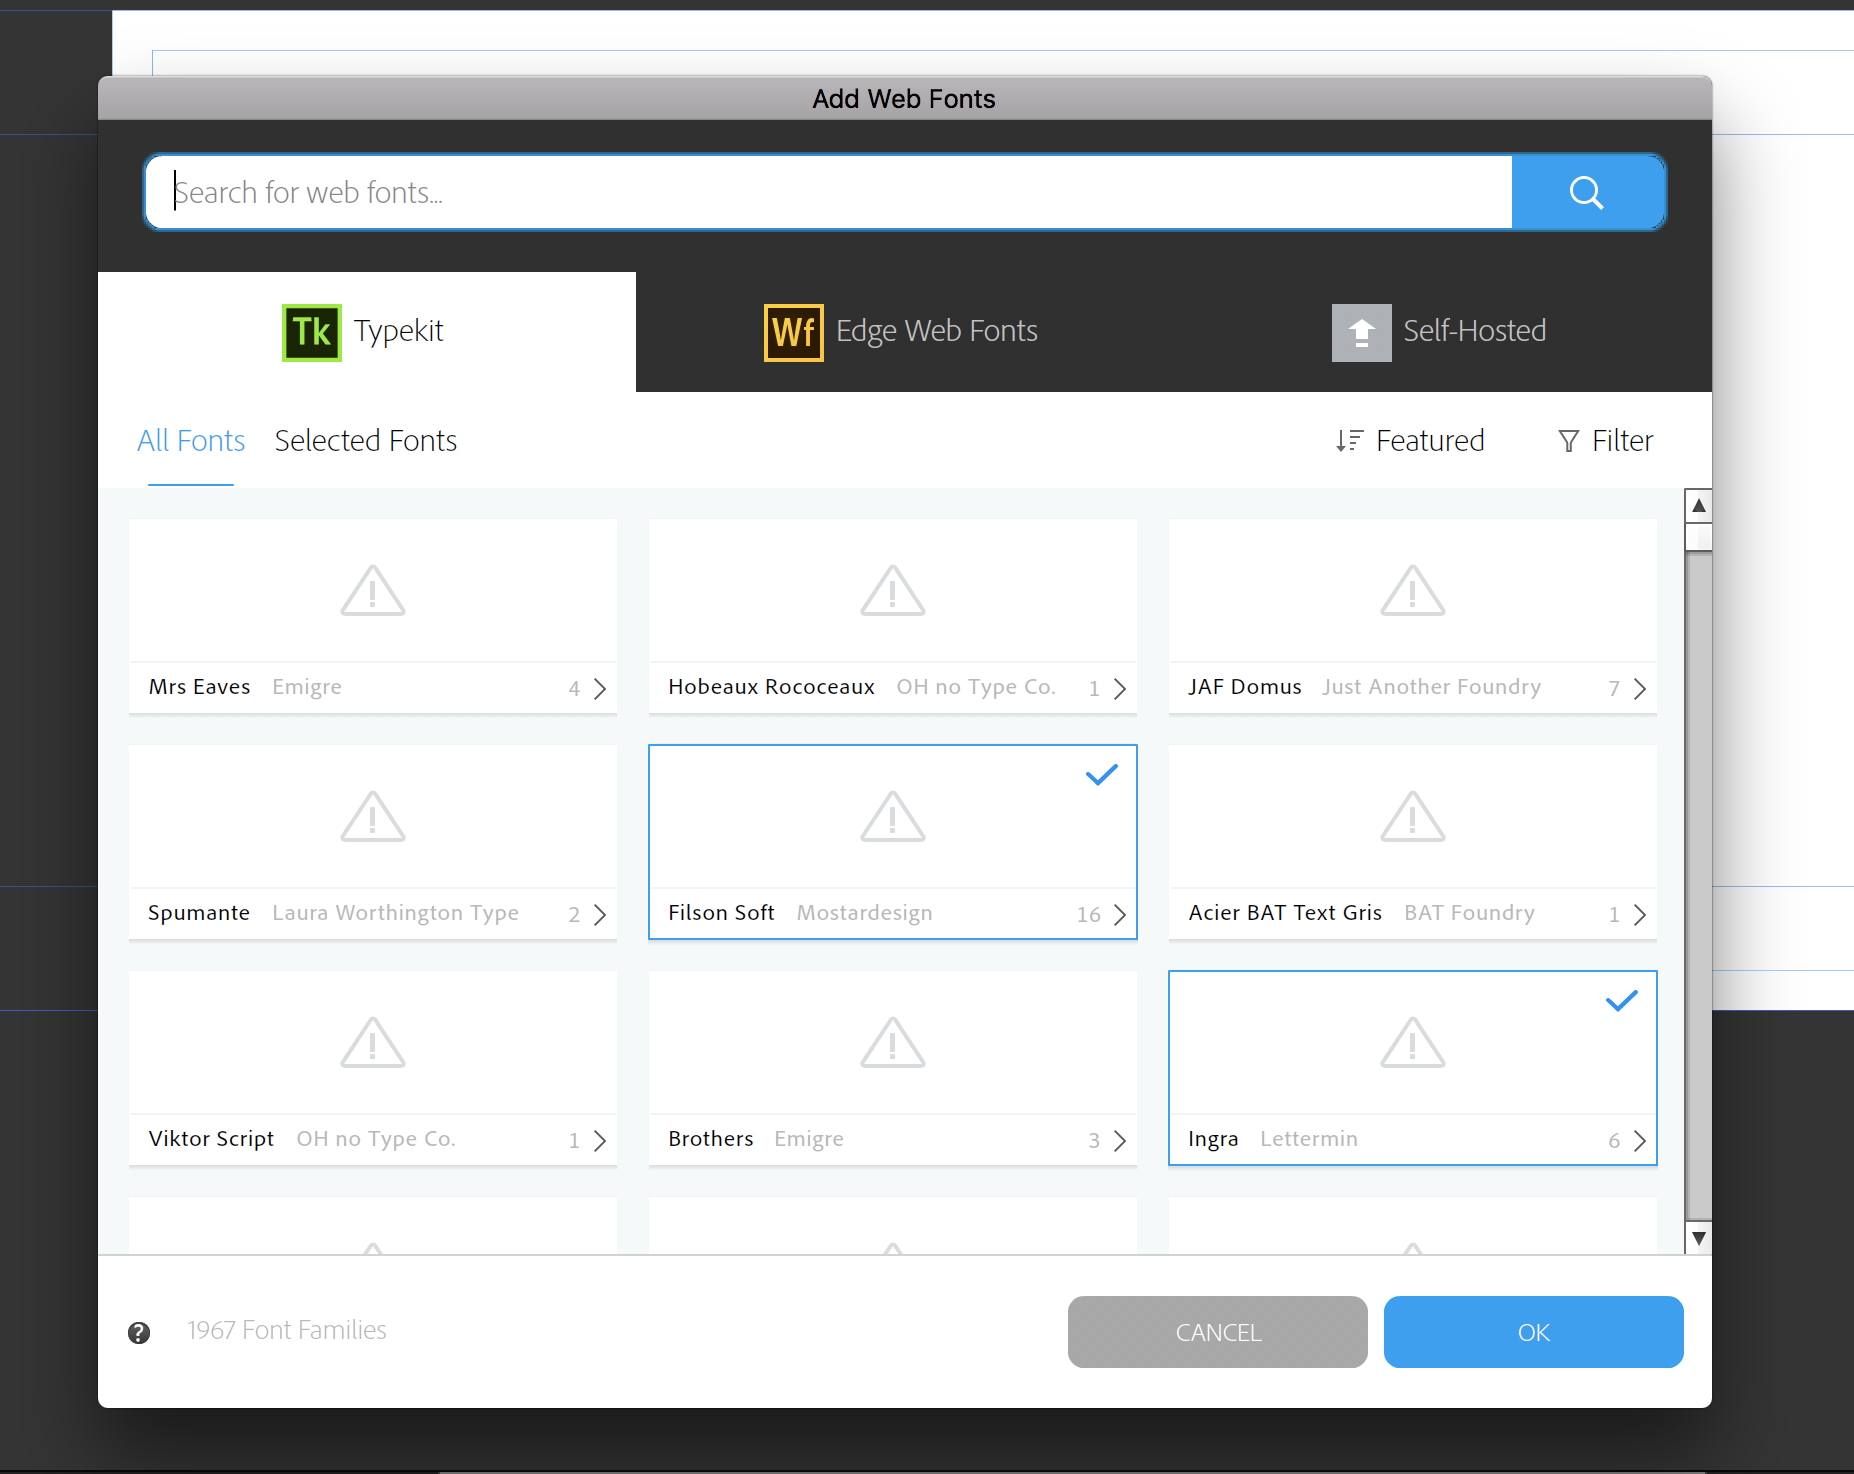The image size is (1854, 1474).
Task: Click the warning icon on JAF Domus card
Action: pos(1413,590)
